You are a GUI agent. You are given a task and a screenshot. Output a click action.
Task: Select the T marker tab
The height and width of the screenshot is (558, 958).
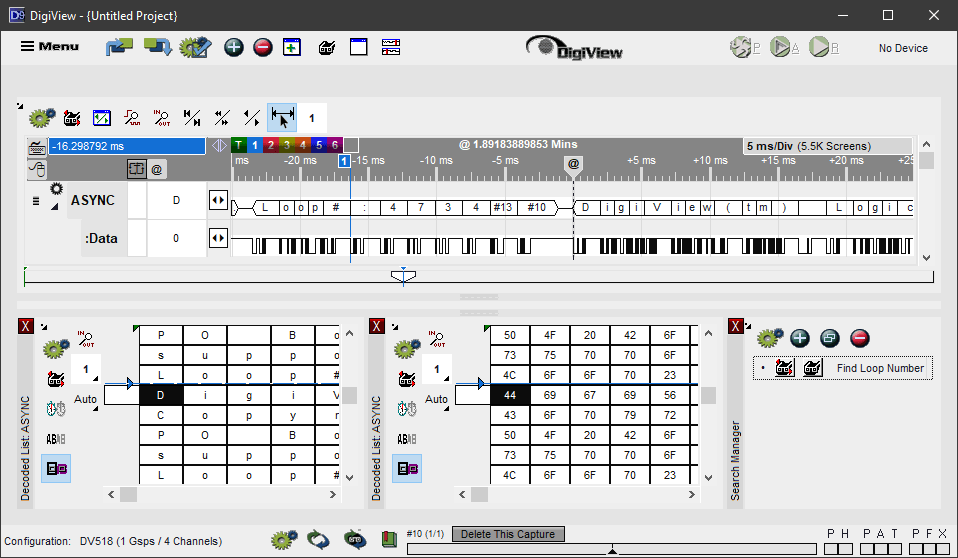point(239,145)
